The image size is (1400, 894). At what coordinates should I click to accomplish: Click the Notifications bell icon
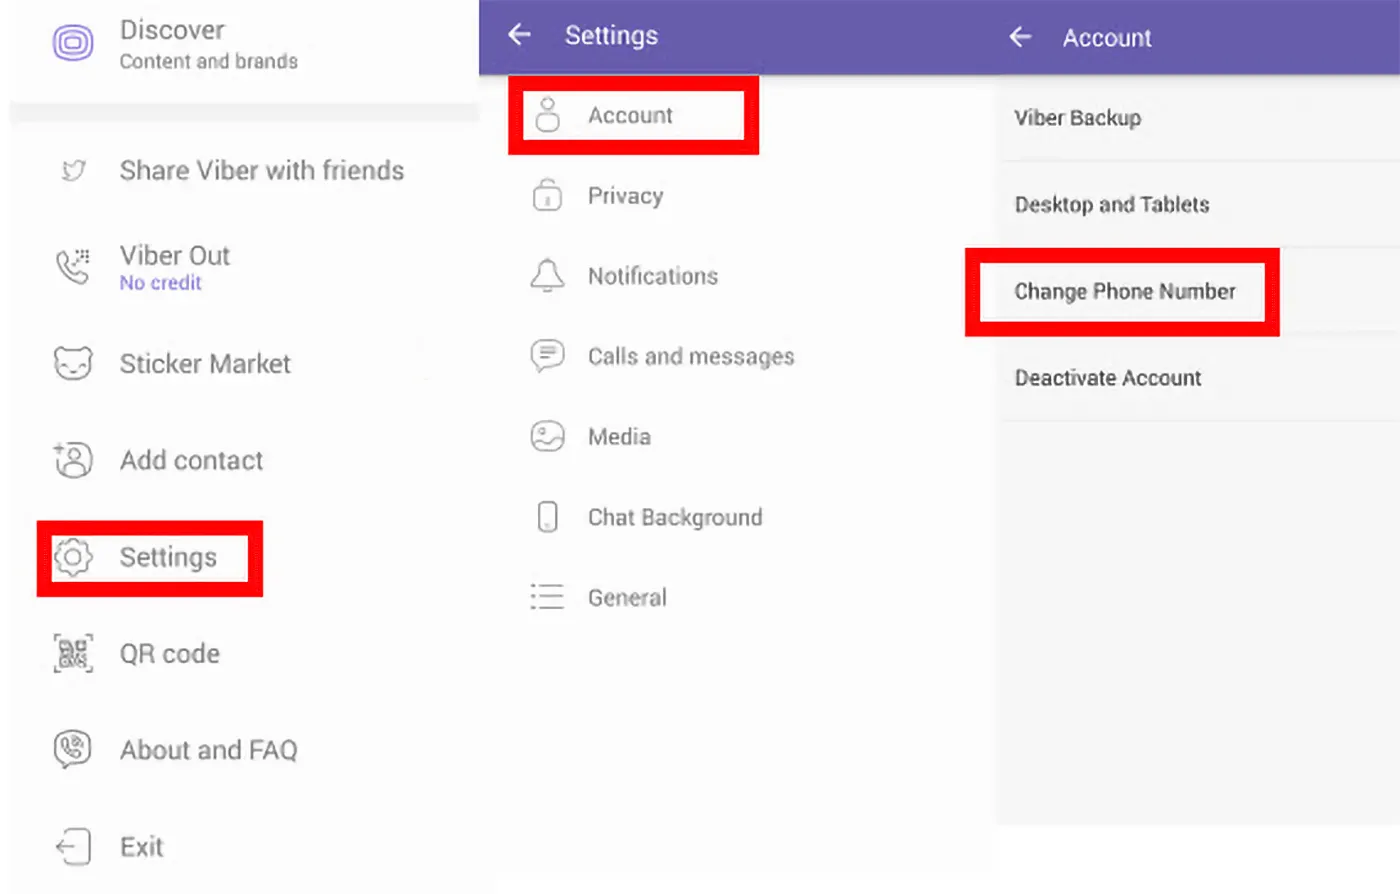point(547,275)
